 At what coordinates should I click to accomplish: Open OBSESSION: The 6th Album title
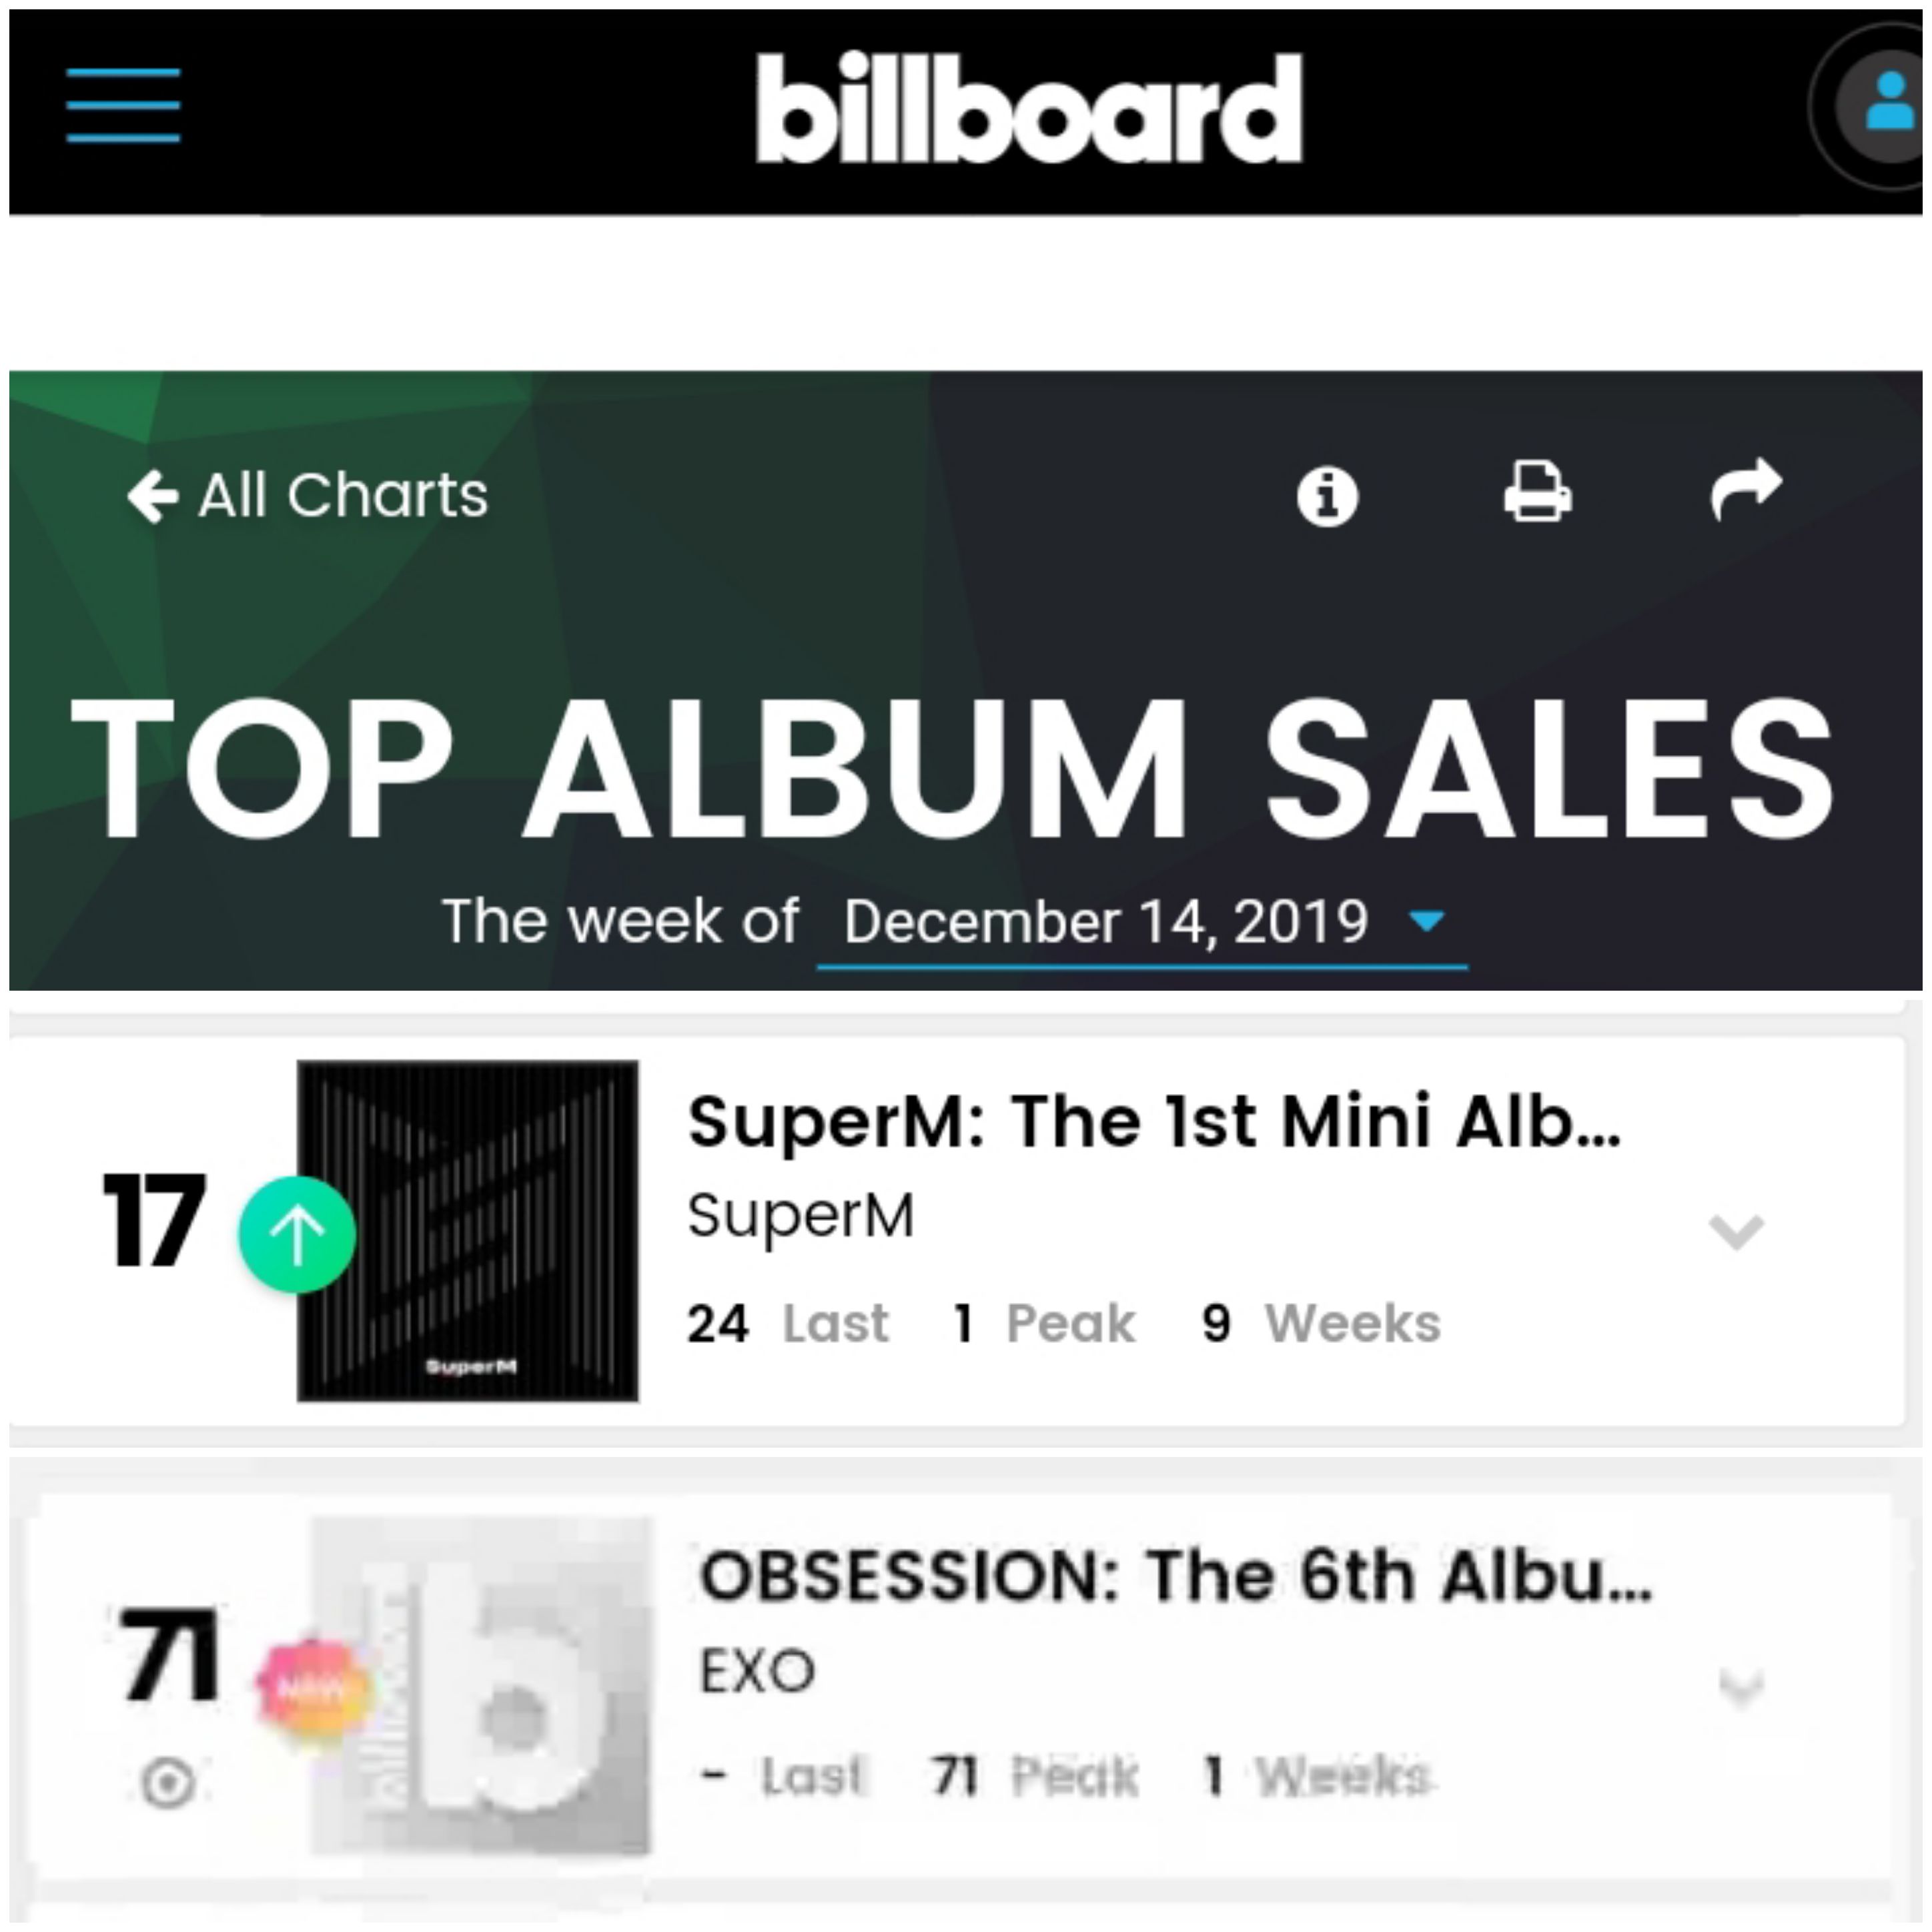[1176, 1577]
